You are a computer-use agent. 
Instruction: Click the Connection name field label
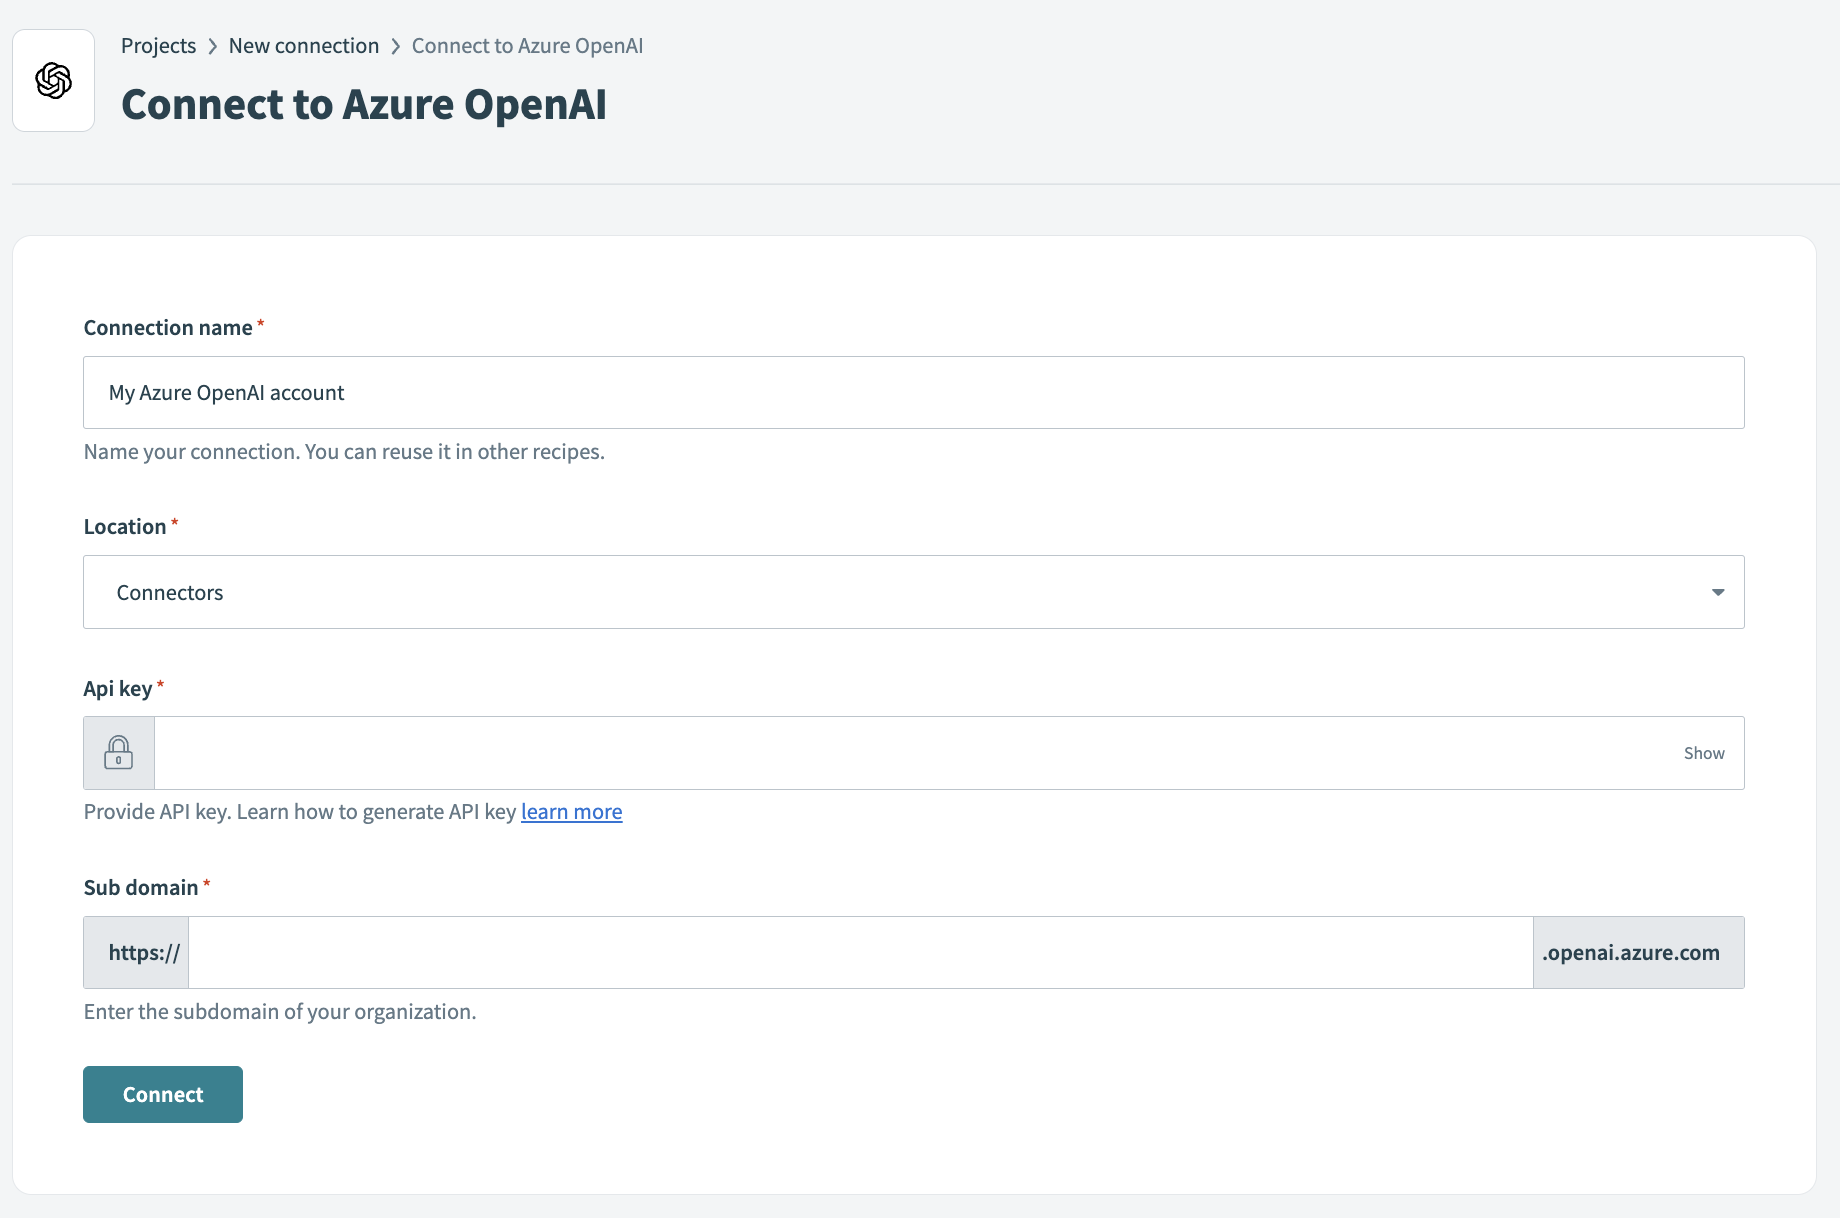pos(167,327)
